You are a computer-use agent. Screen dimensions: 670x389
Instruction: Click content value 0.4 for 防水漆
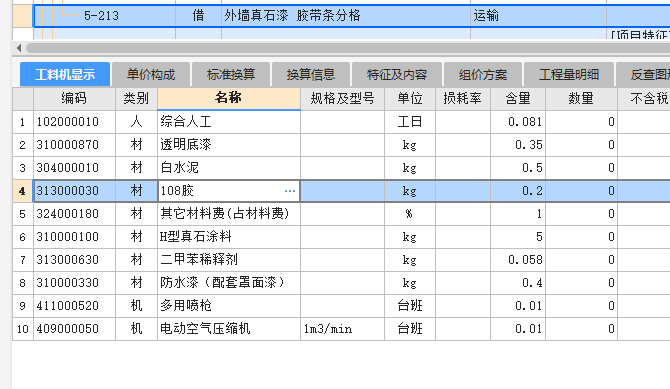518,283
